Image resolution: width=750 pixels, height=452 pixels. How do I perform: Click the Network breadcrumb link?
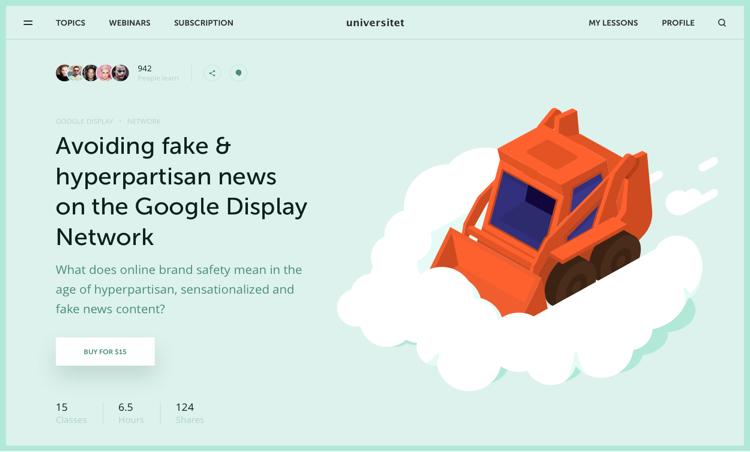tap(143, 121)
